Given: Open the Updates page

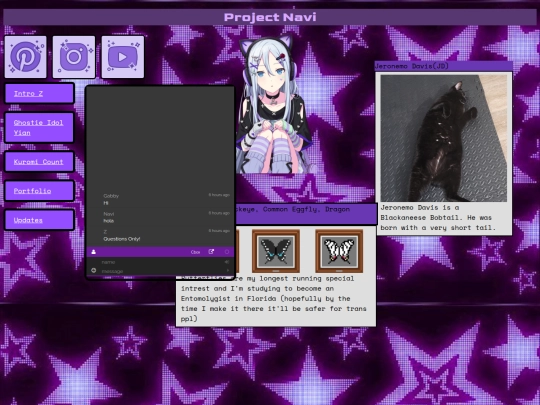Looking at the screenshot, I should coord(39,220).
